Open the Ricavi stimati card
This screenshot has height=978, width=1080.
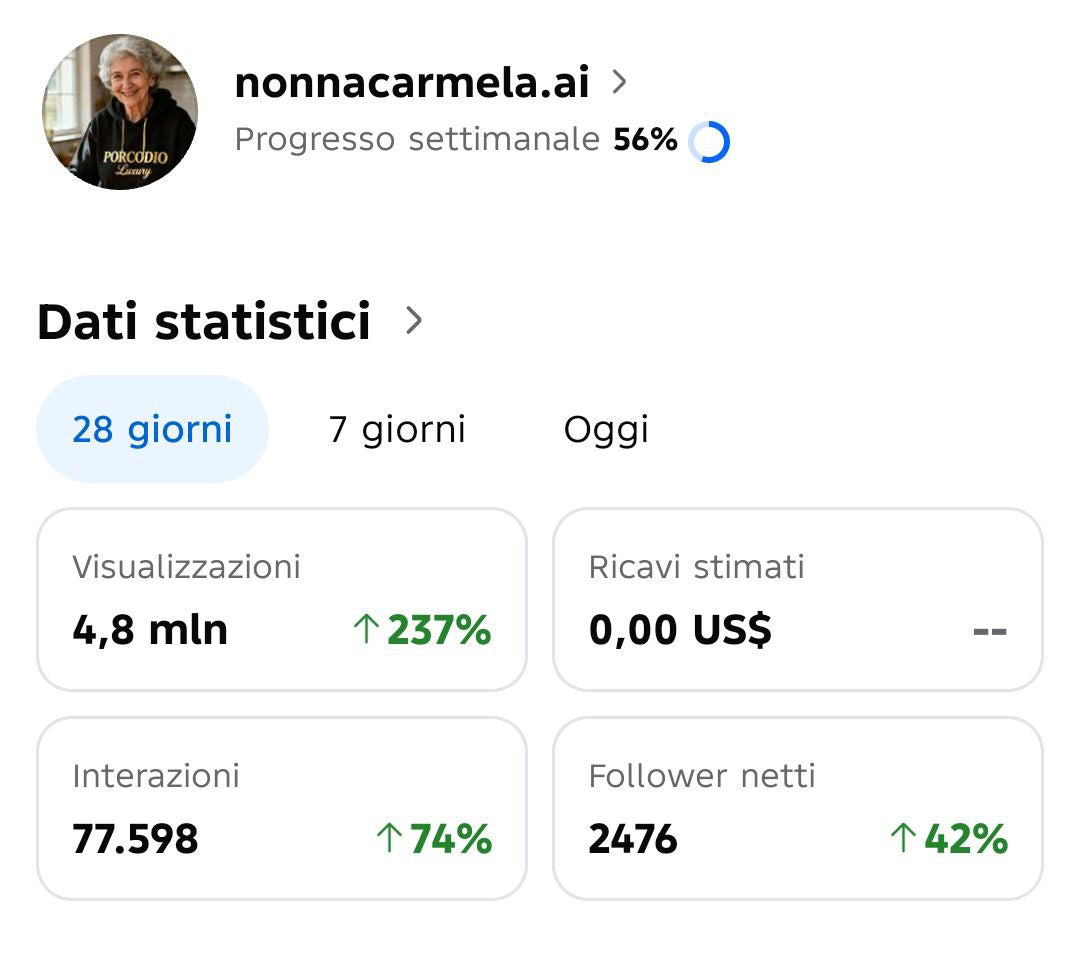[x=797, y=599]
